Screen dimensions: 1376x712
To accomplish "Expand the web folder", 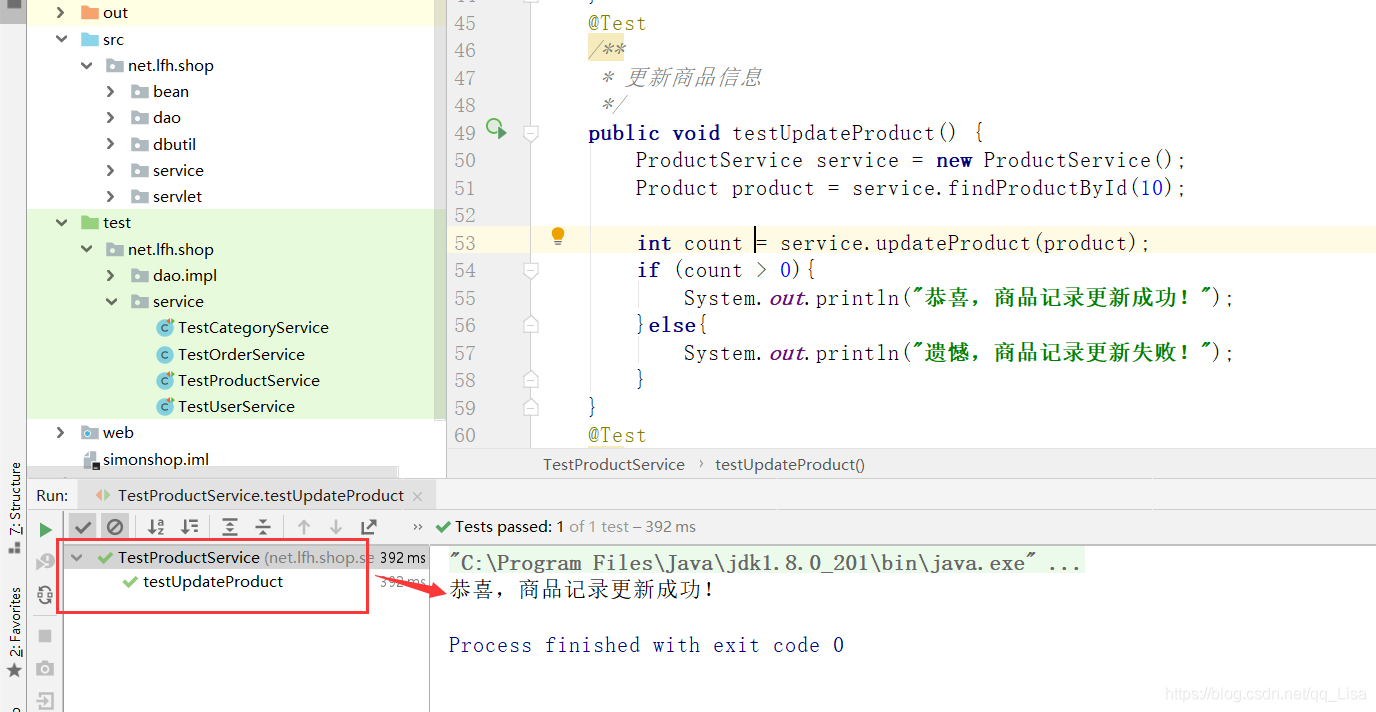I will pos(61,432).
